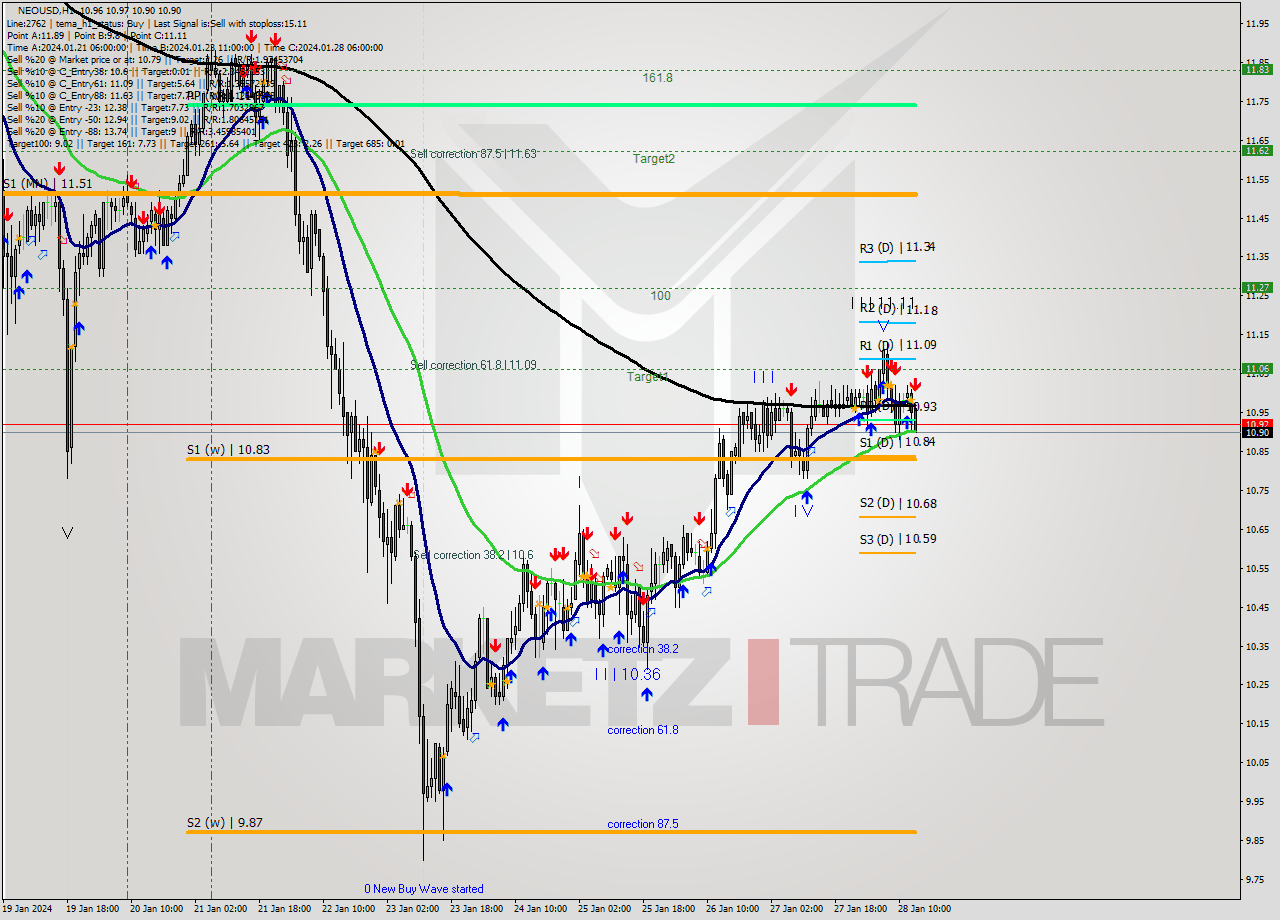Select the 'Target2' label

click(x=653, y=158)
